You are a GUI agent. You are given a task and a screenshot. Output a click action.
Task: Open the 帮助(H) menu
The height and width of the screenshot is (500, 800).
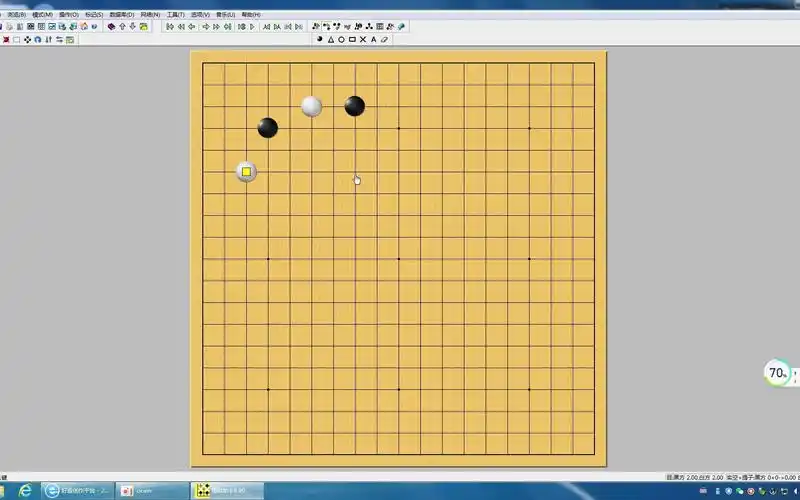click(251, 15)
